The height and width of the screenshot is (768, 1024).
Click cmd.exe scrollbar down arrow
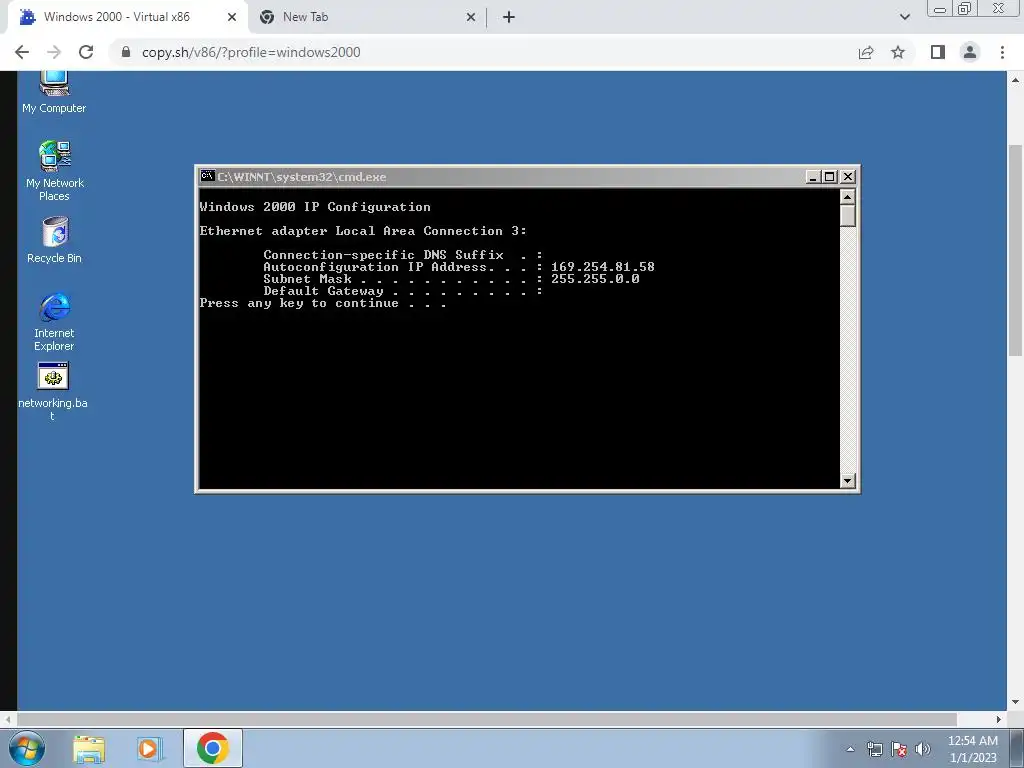pyautogui.click(x=848, y=481)
